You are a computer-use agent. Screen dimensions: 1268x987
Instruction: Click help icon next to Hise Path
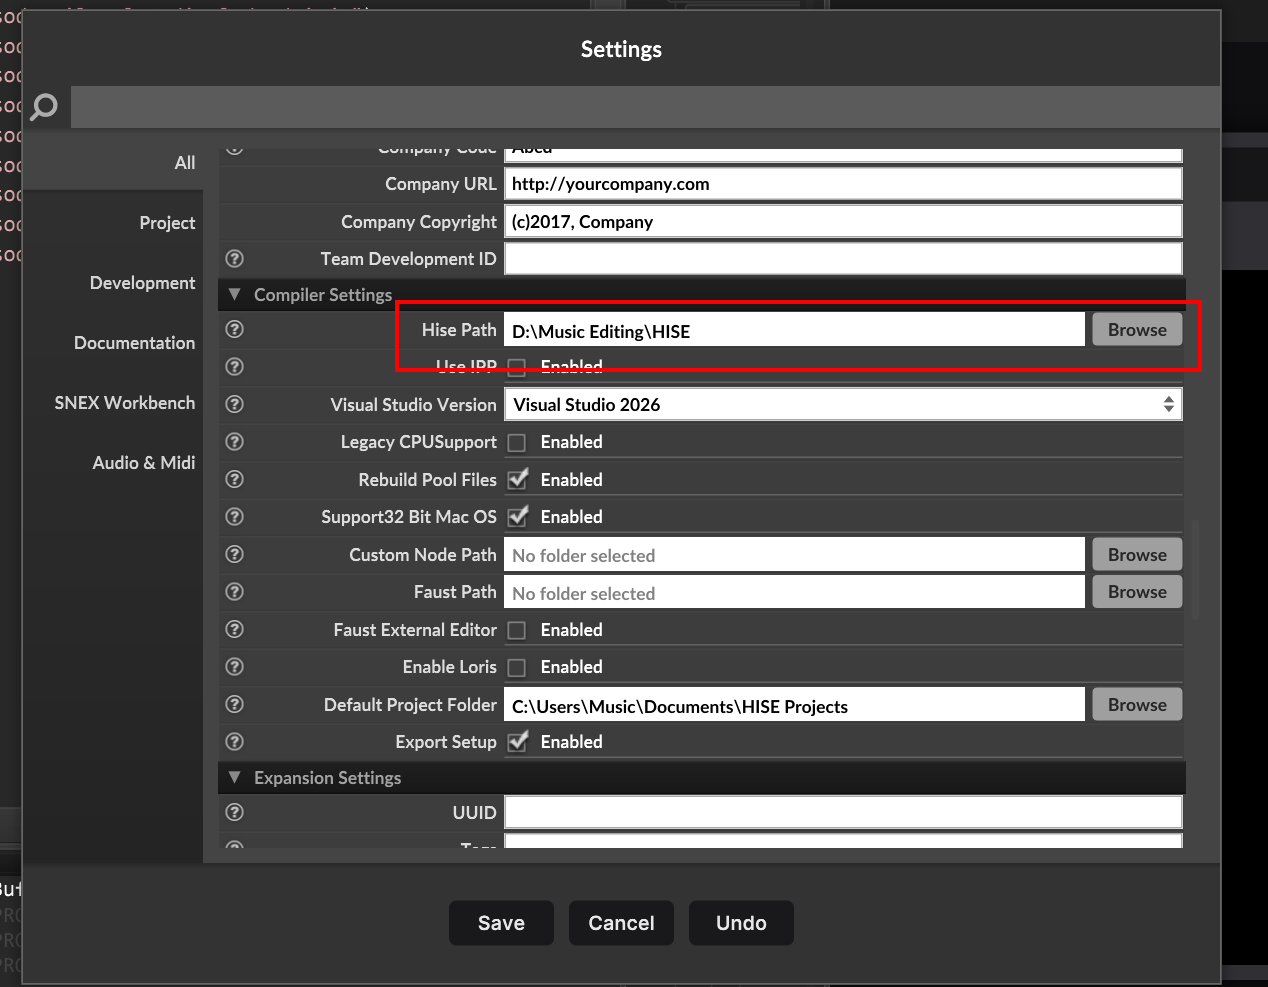click(235, 329)
